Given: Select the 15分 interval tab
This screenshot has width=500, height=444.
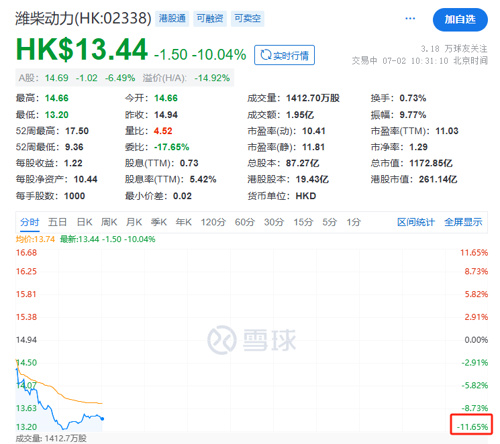Looking at the screenshot, I should 303,222.
